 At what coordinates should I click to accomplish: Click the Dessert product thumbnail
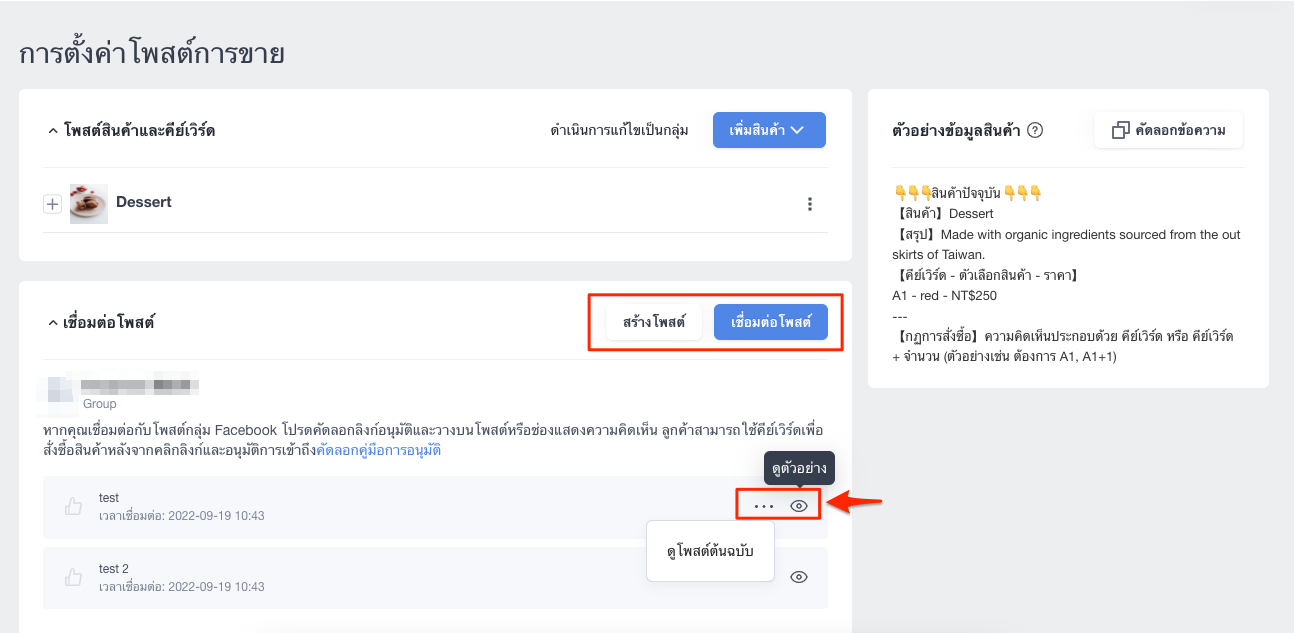[89, 203]
